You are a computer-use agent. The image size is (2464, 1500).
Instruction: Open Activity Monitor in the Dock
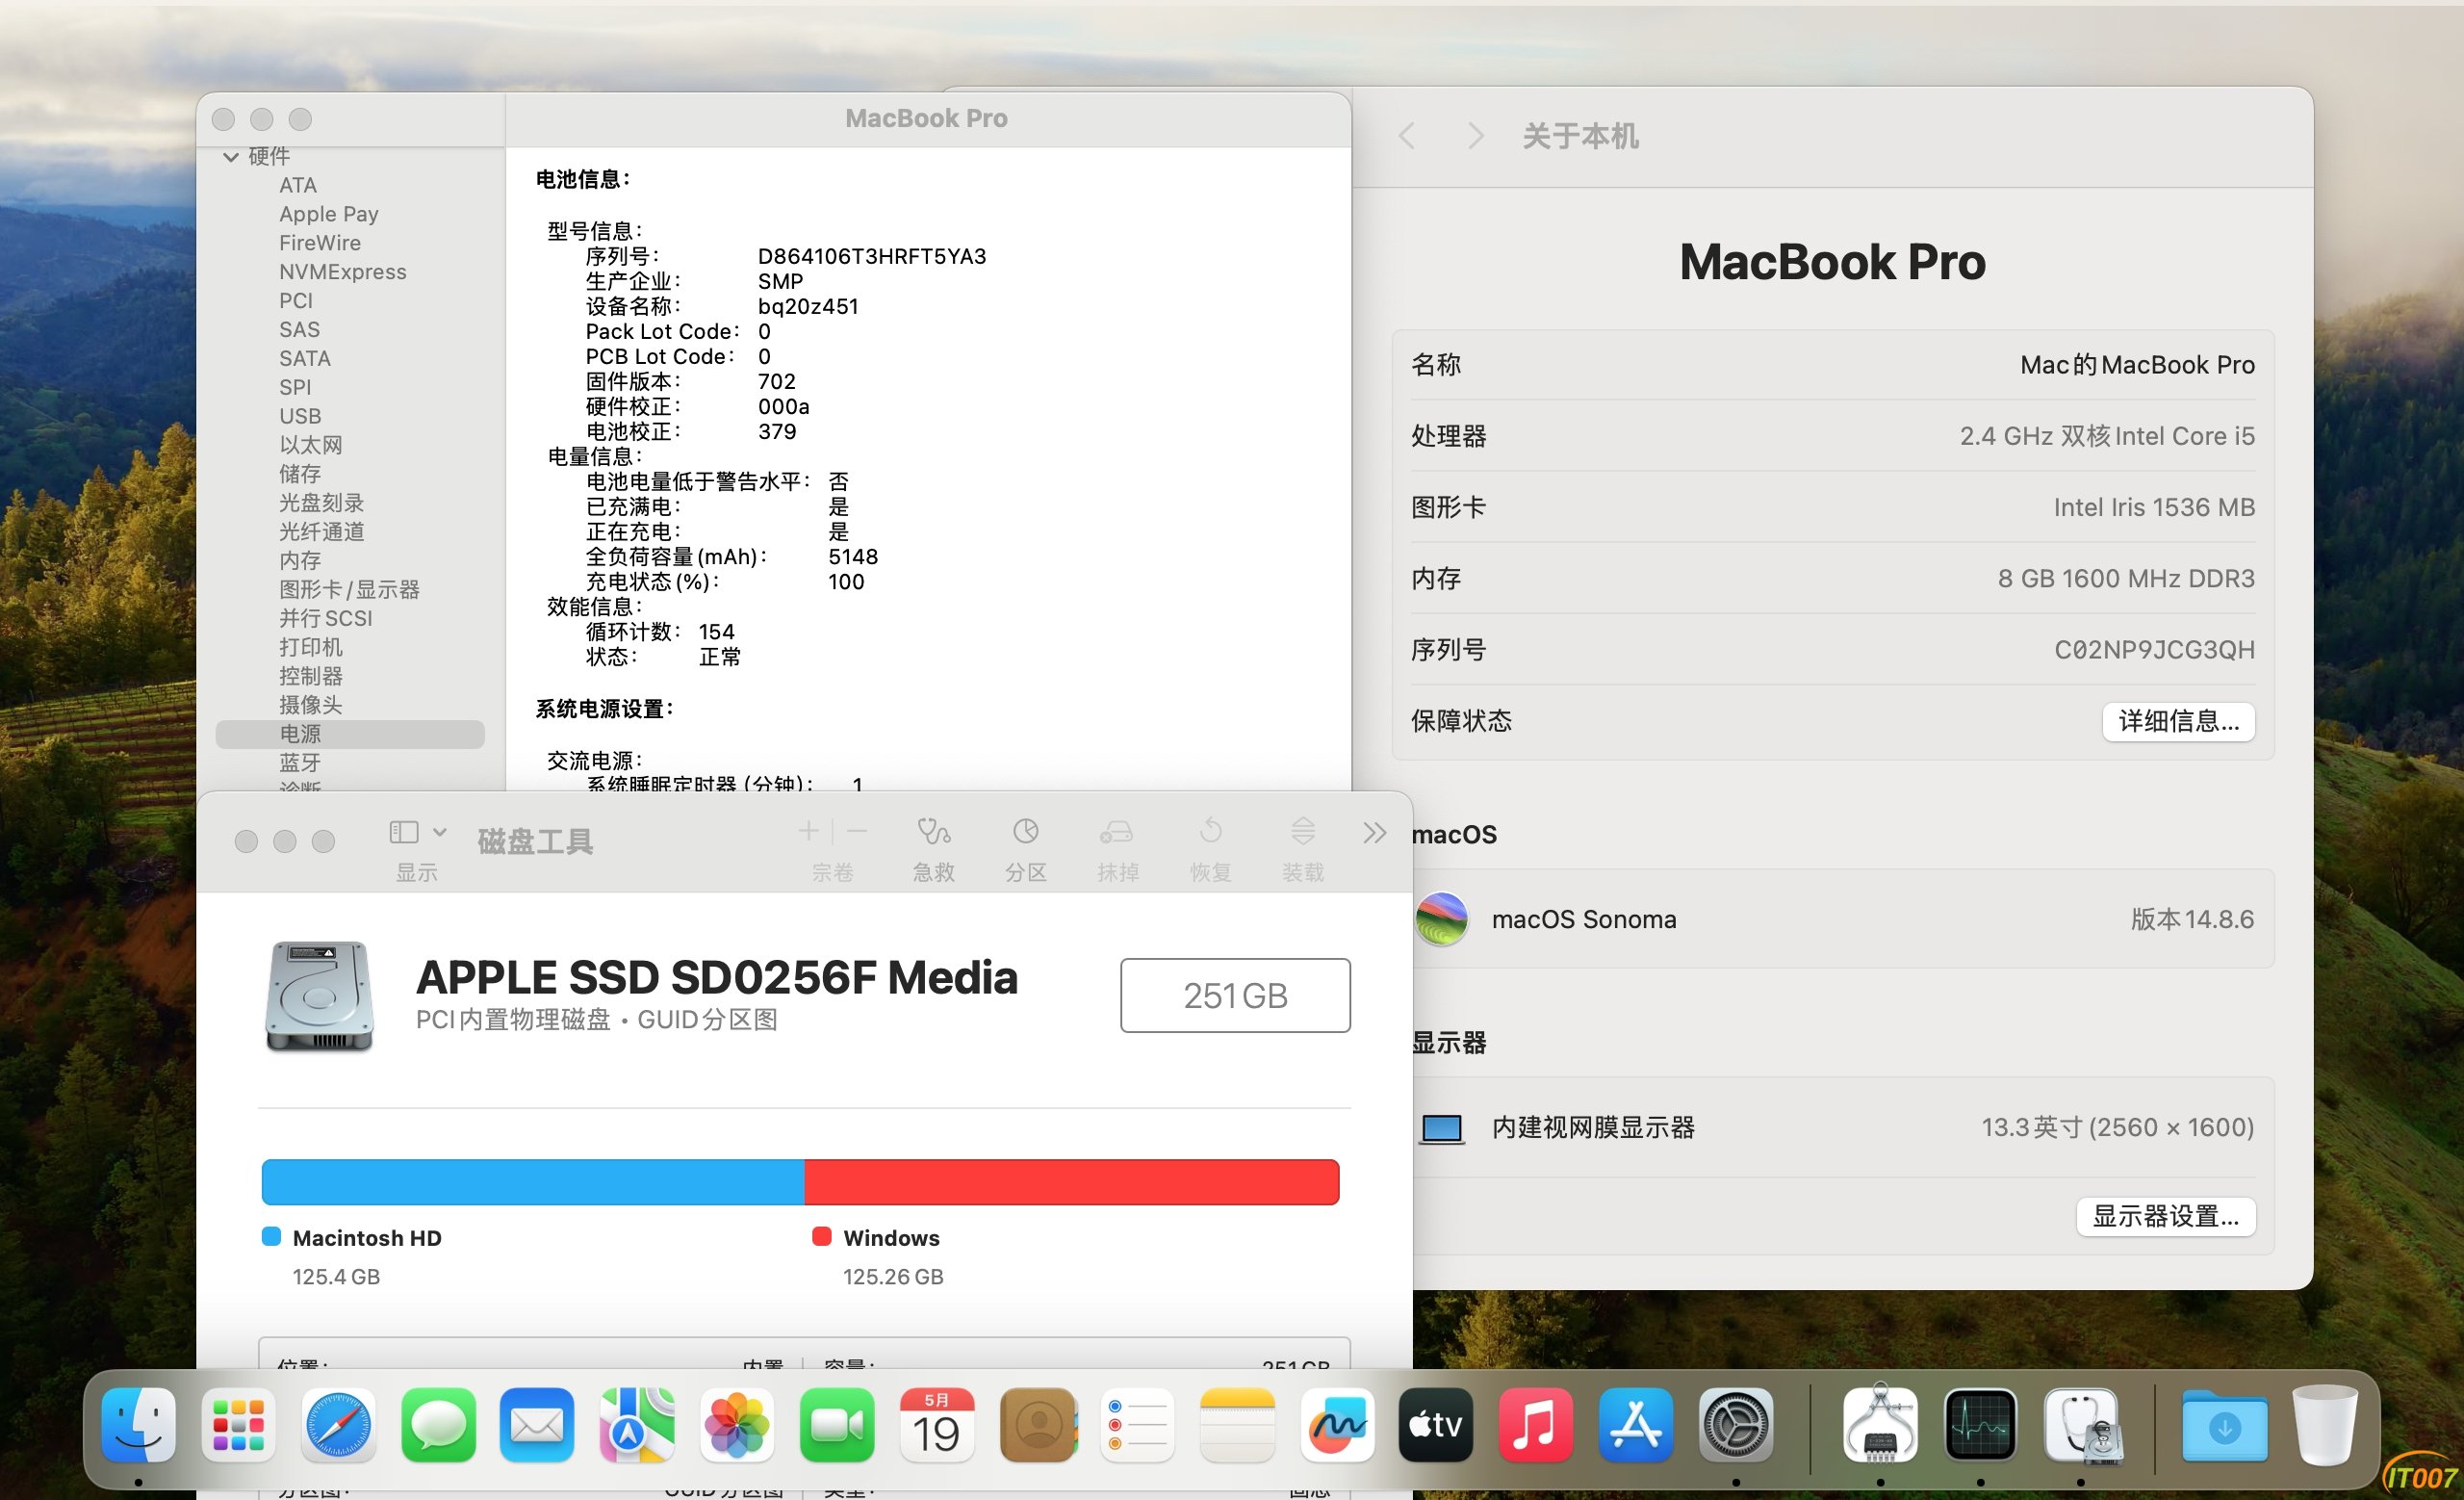pos(1980,1424)
